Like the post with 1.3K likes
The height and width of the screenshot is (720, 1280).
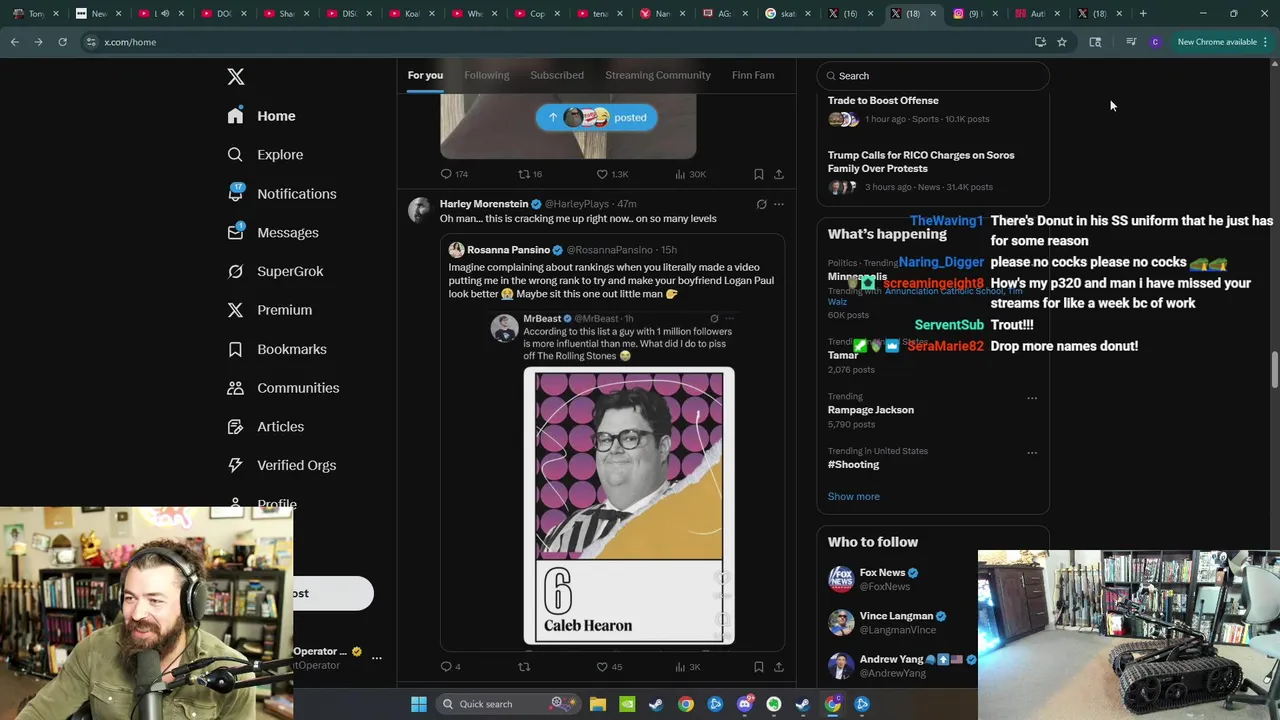[612, 174]
